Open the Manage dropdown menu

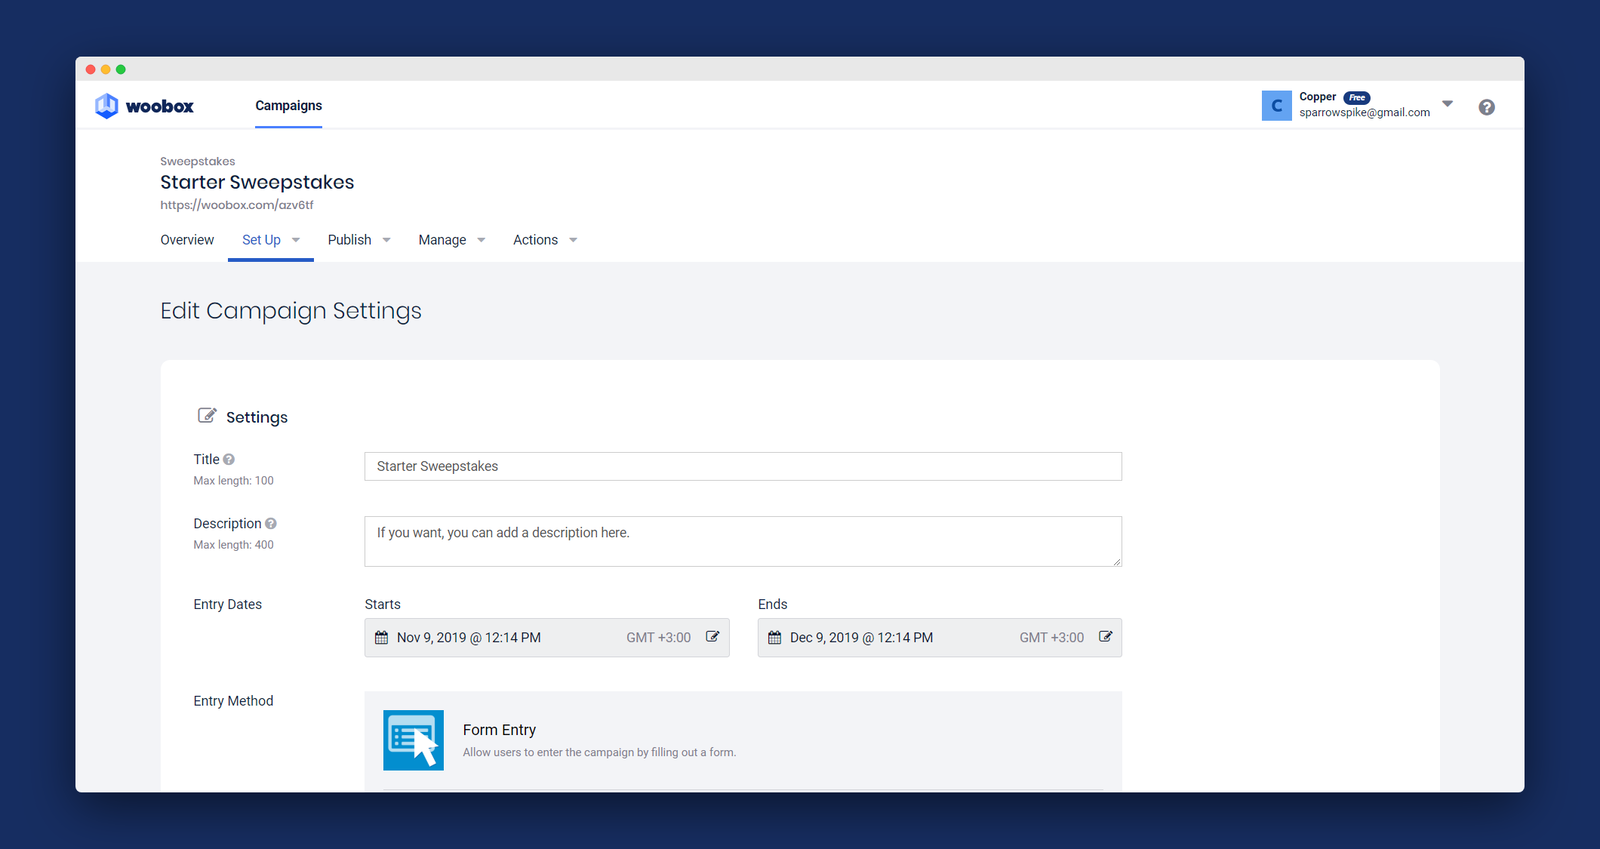452,240
